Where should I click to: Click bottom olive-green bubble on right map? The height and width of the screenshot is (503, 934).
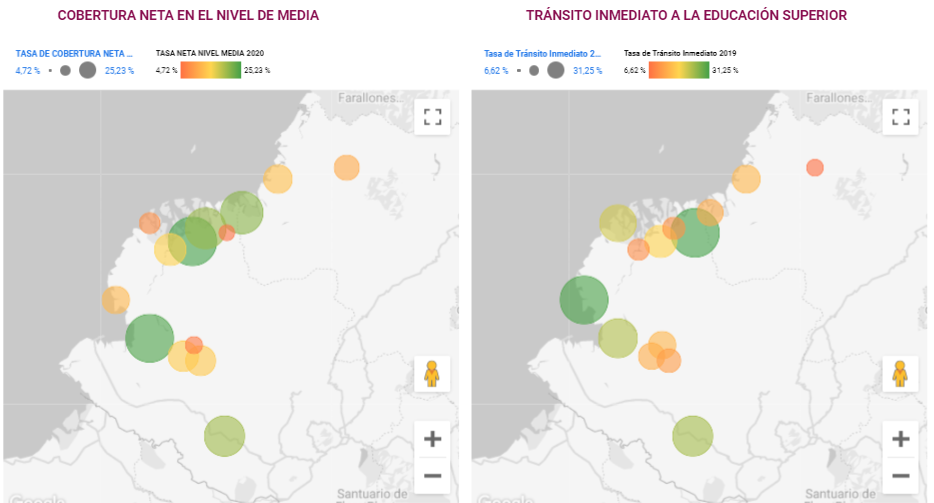692,435
